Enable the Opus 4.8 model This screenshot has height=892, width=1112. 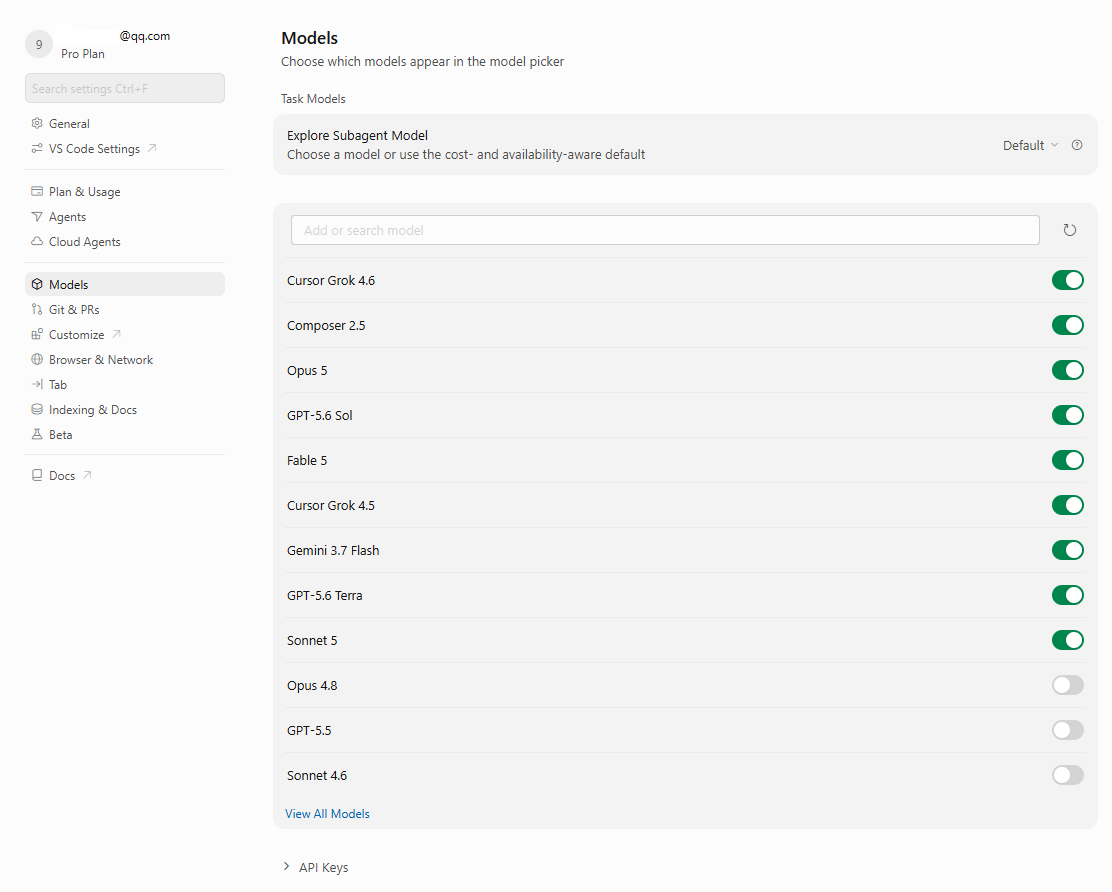tap(1067, 685)
